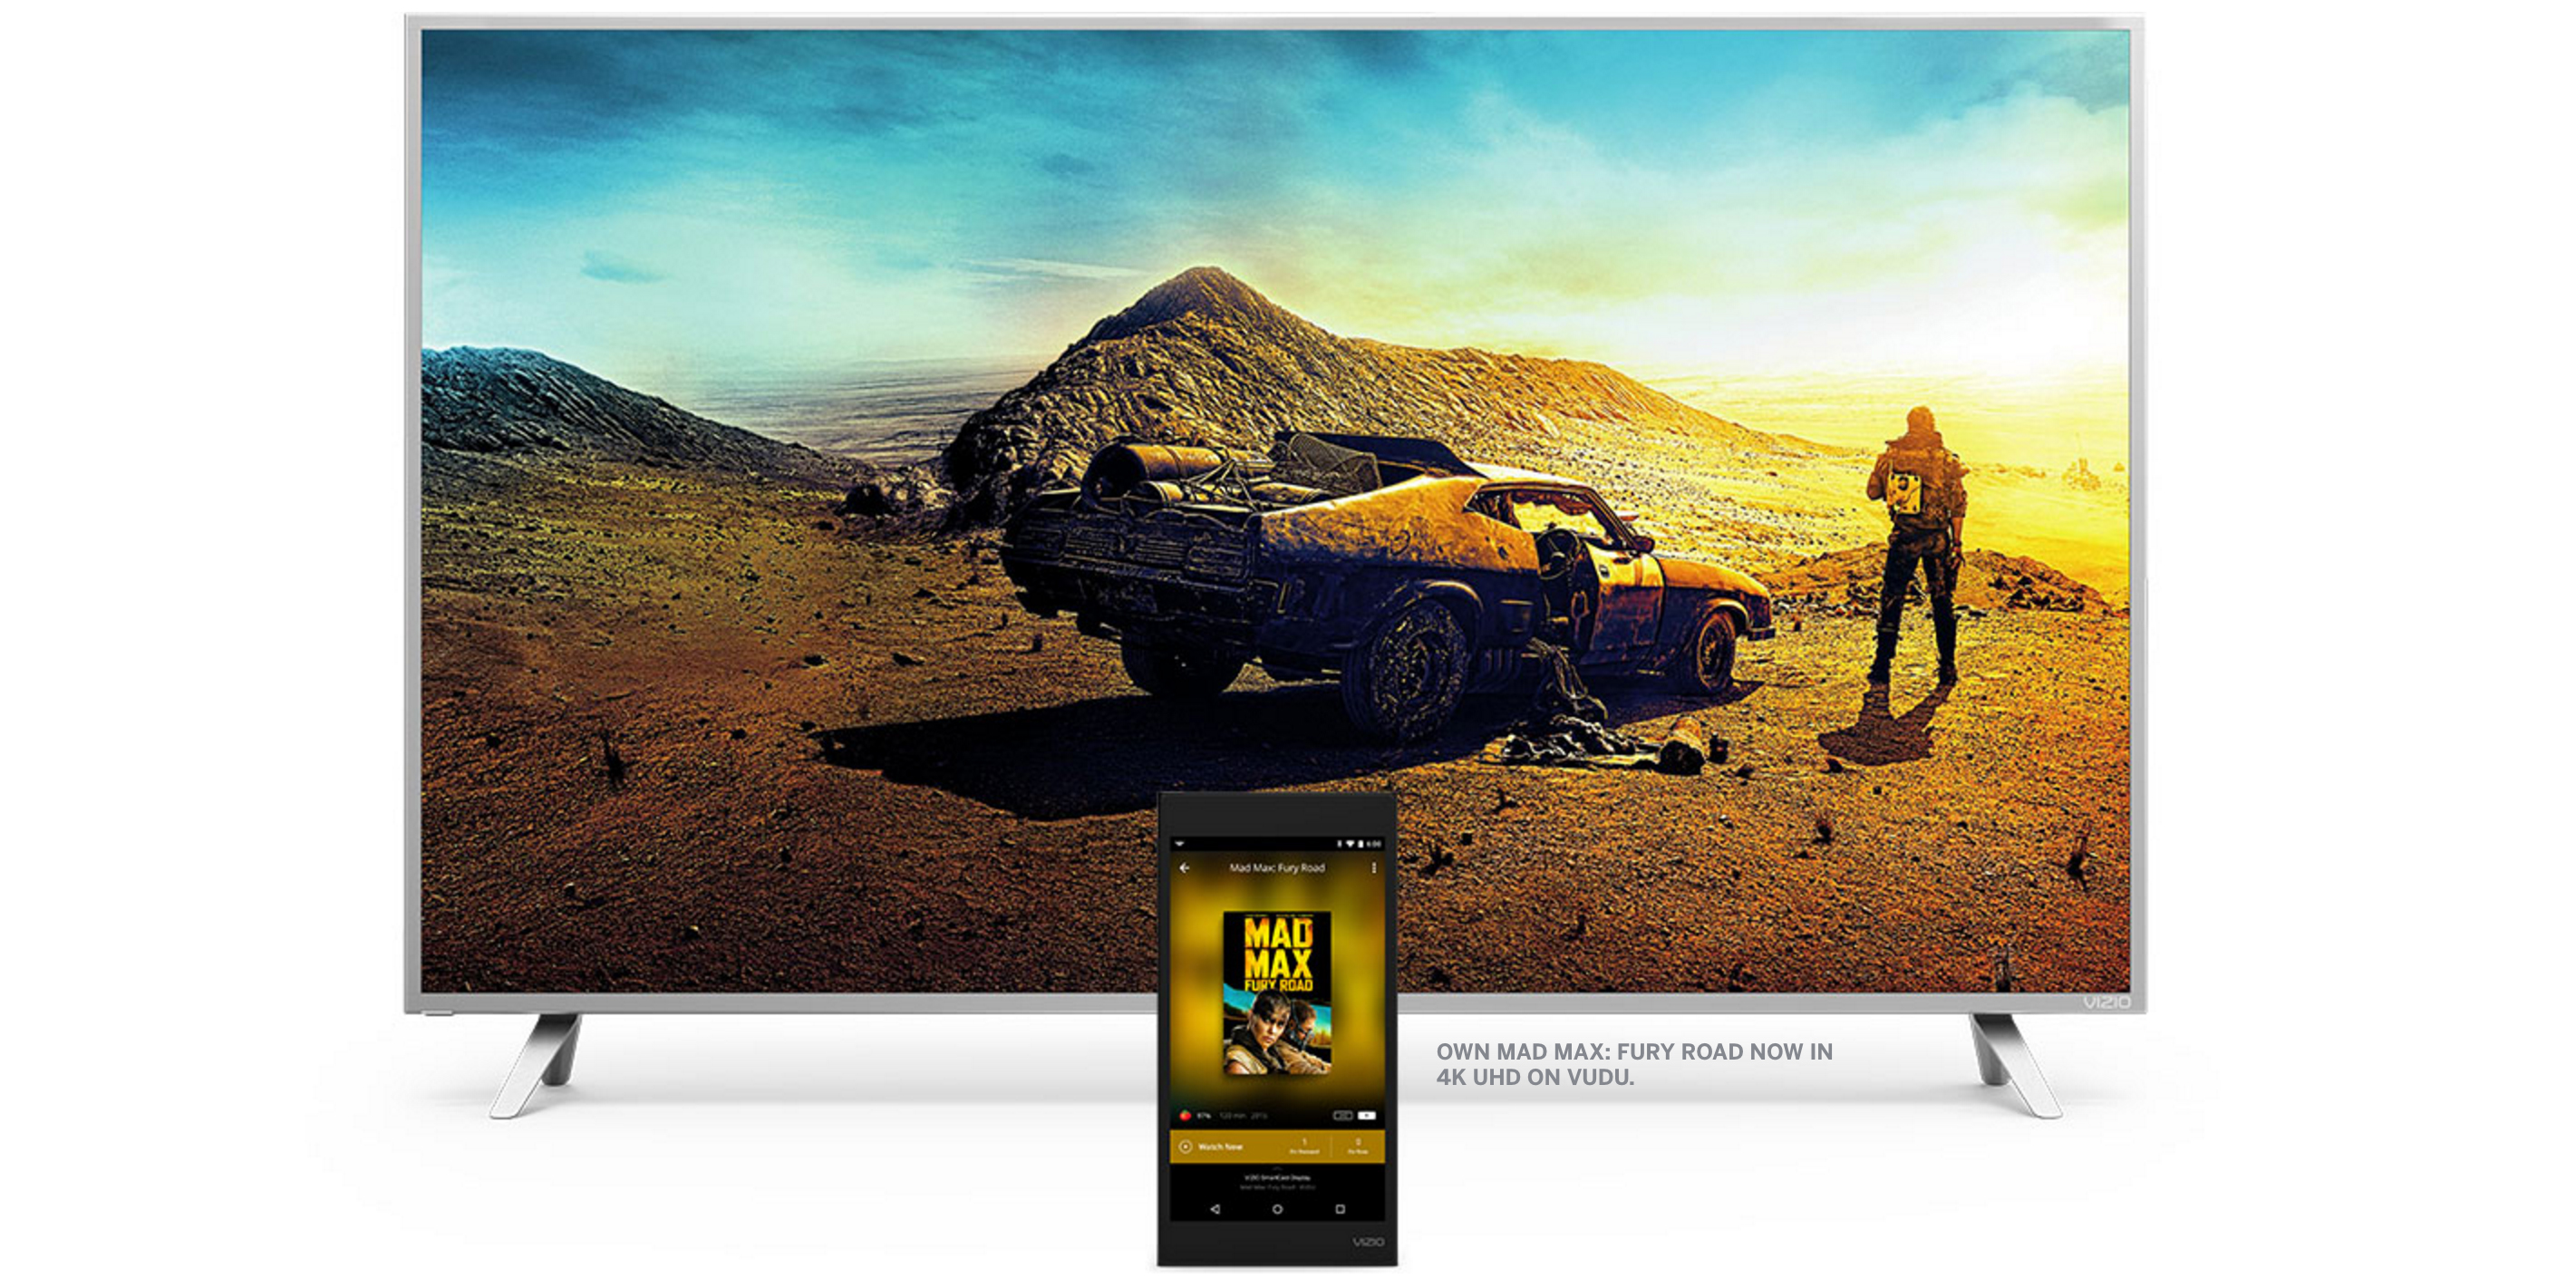2576x1288 pixels.
Task: Select the On Demand count option
Action: (x=1305, y=1146)
